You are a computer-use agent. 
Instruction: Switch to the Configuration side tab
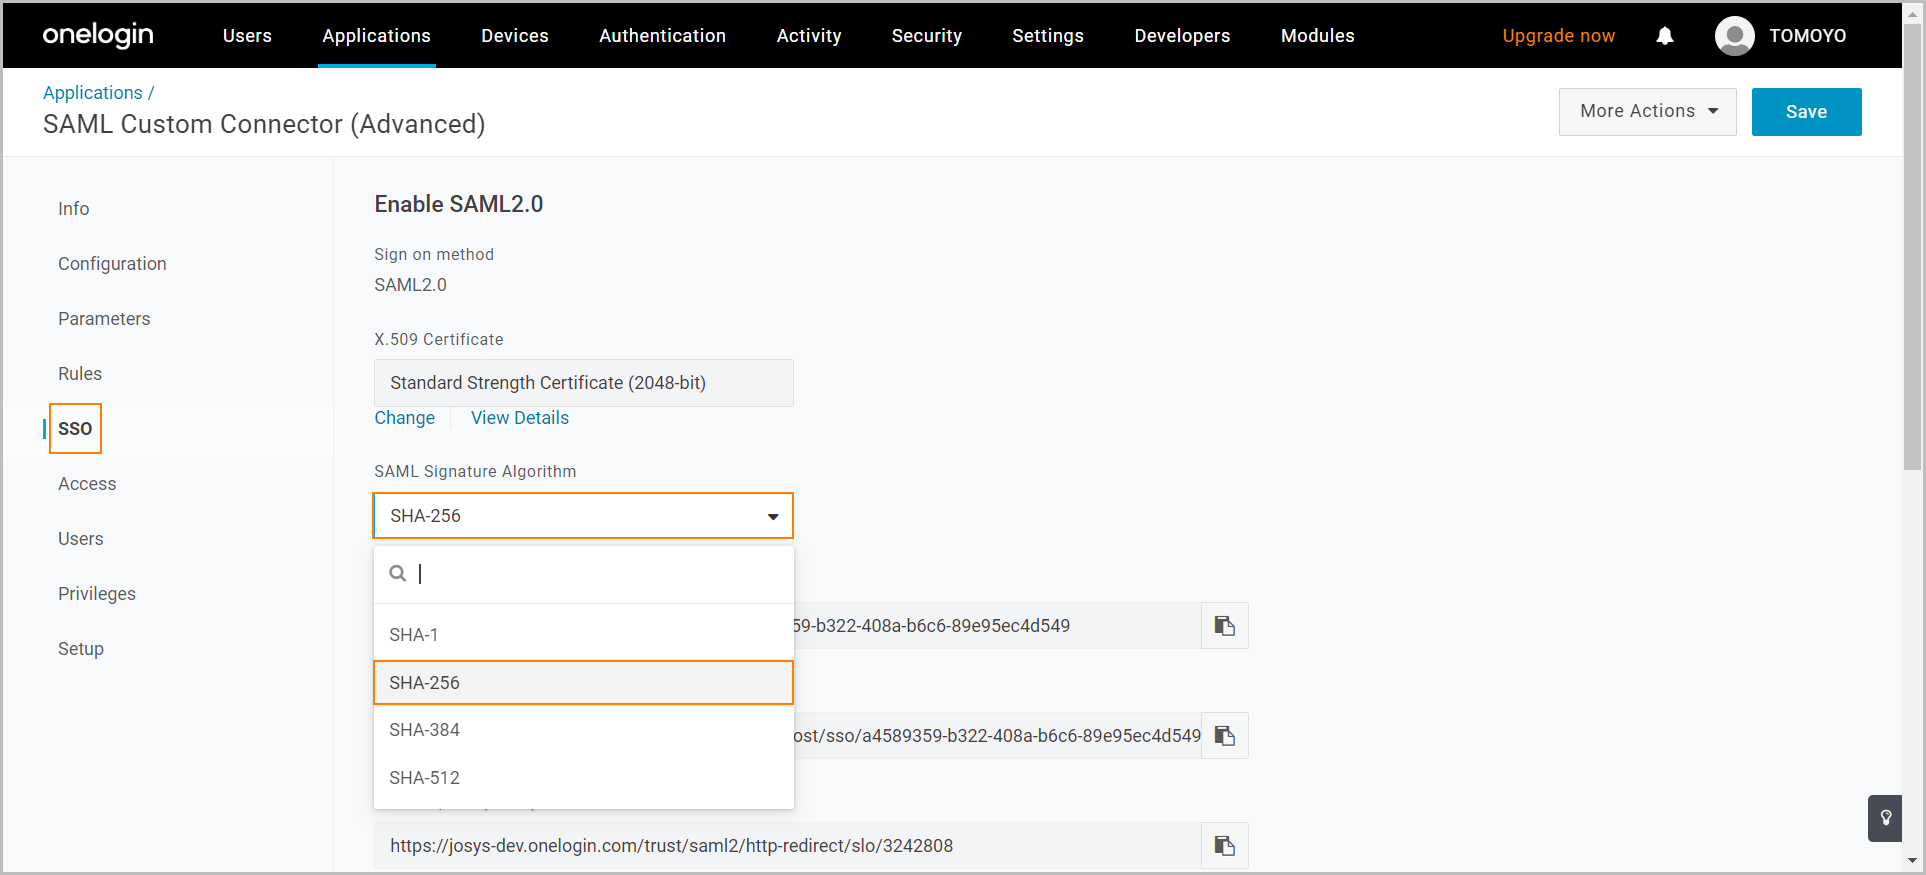[x=112, y=264]
